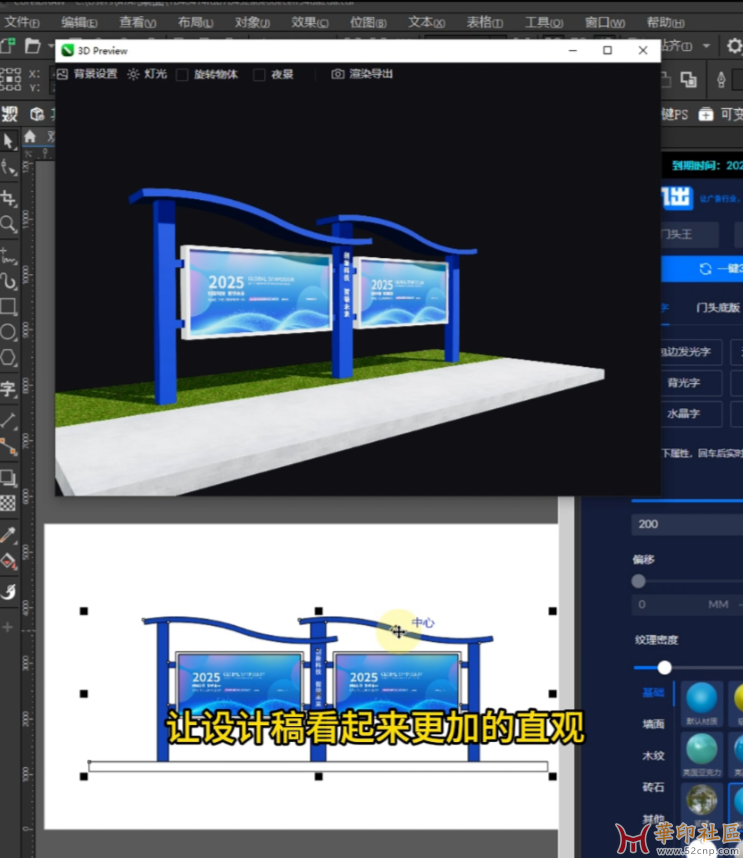Screen dimensions: 743x858
Task: Select the Shape tool in toolbox
Action: (x=8, y=167)
